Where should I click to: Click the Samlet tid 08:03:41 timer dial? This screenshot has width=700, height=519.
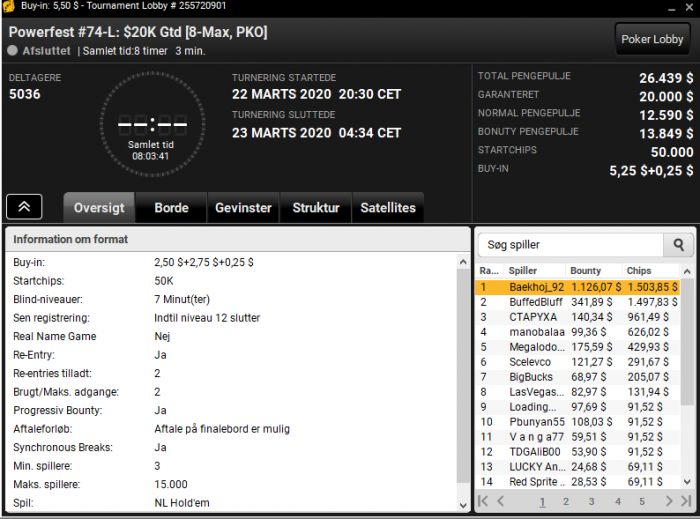coord(152,125)
